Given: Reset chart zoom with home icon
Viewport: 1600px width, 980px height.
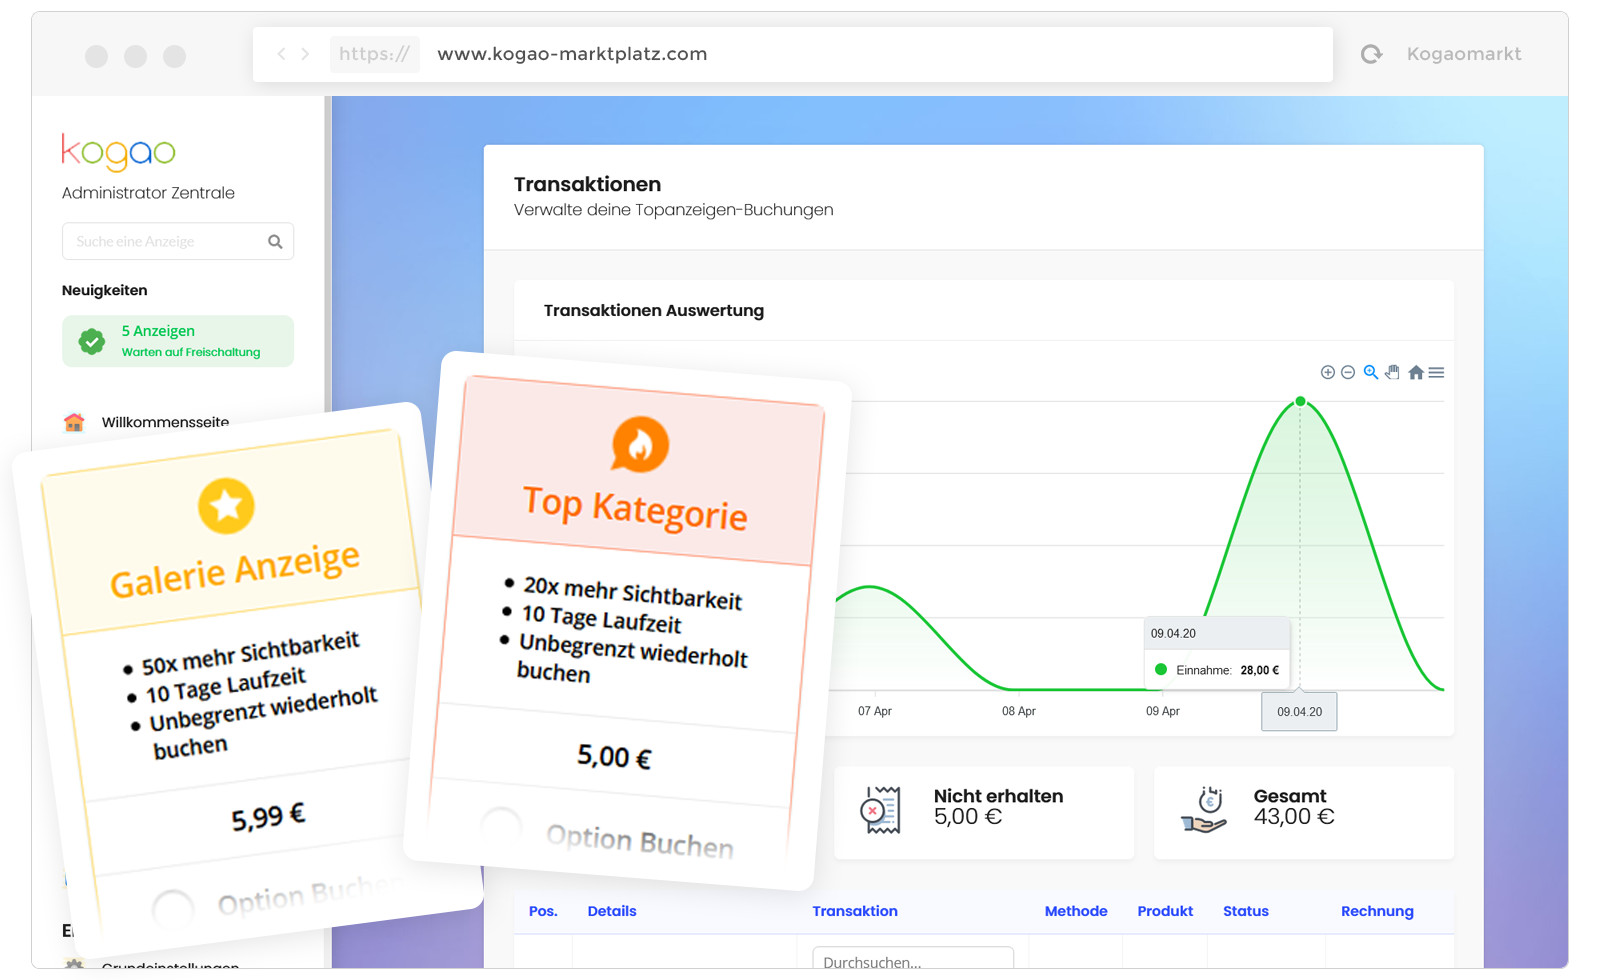Looking at the screenshot, I should (x=1416, y=372).
